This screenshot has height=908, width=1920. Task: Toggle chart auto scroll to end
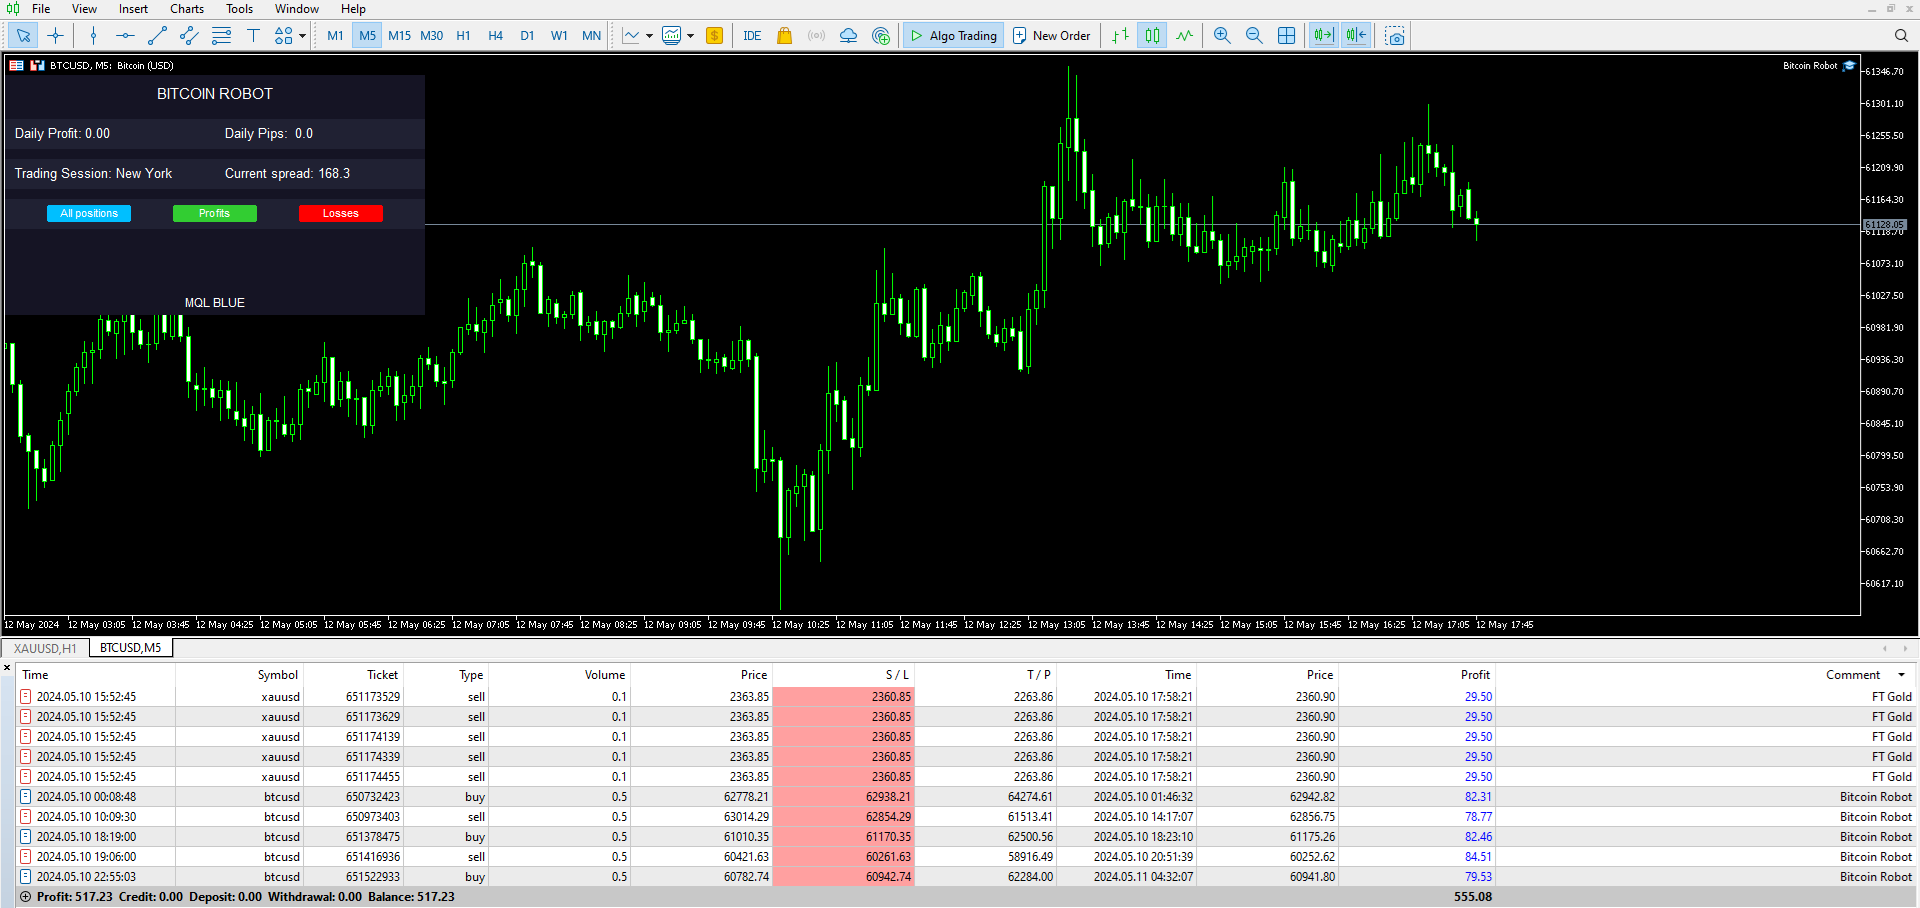1323,36
